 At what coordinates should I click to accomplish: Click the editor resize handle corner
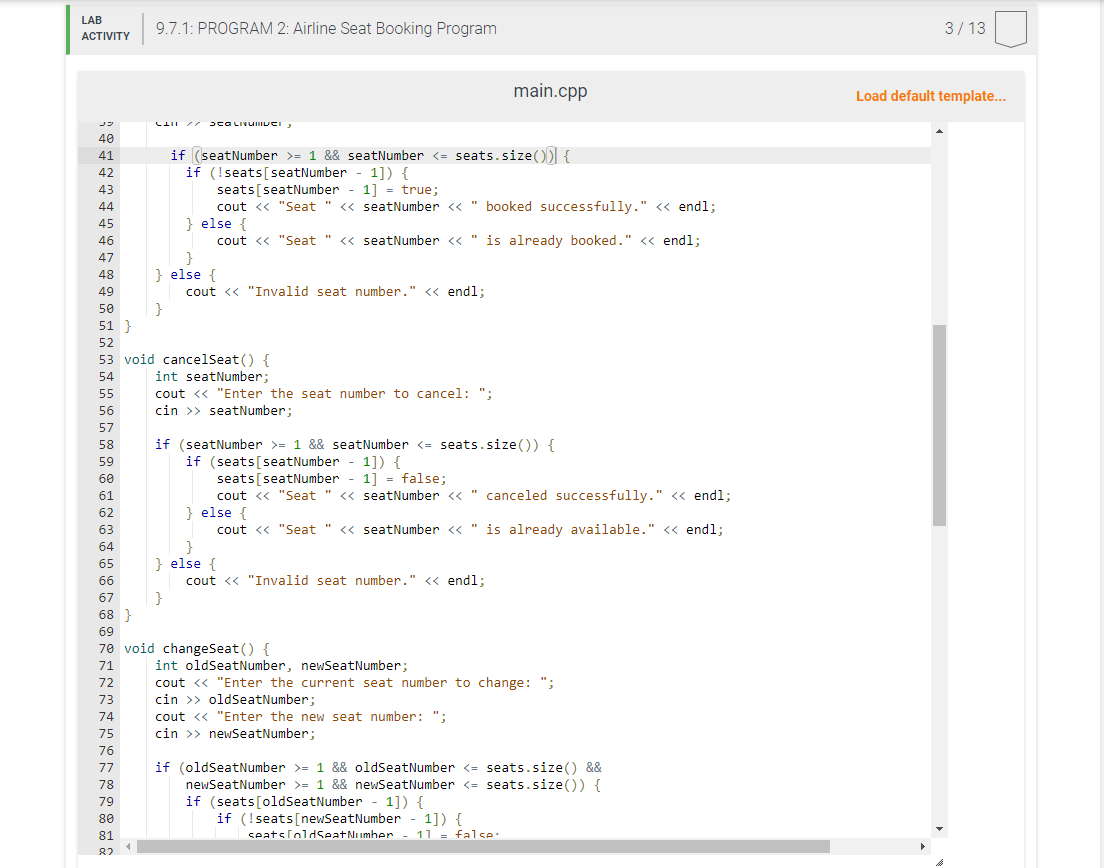939,862
